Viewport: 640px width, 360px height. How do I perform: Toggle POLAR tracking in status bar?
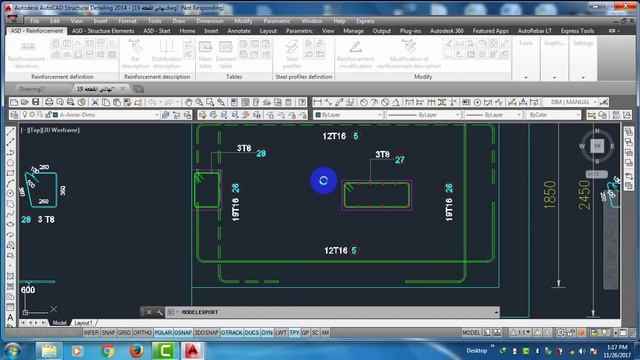163,333
